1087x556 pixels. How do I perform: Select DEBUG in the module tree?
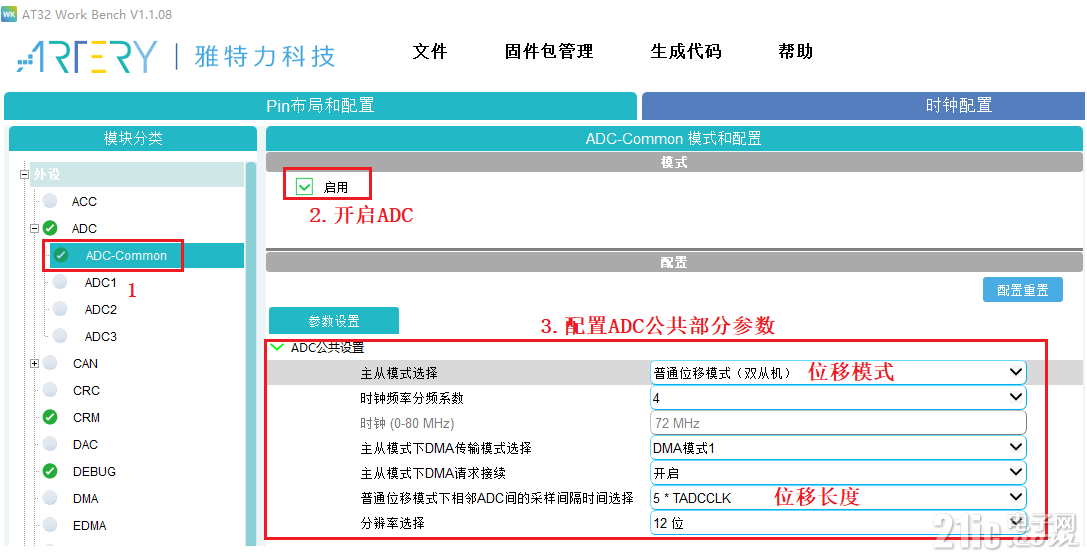(x=94, y=472)
